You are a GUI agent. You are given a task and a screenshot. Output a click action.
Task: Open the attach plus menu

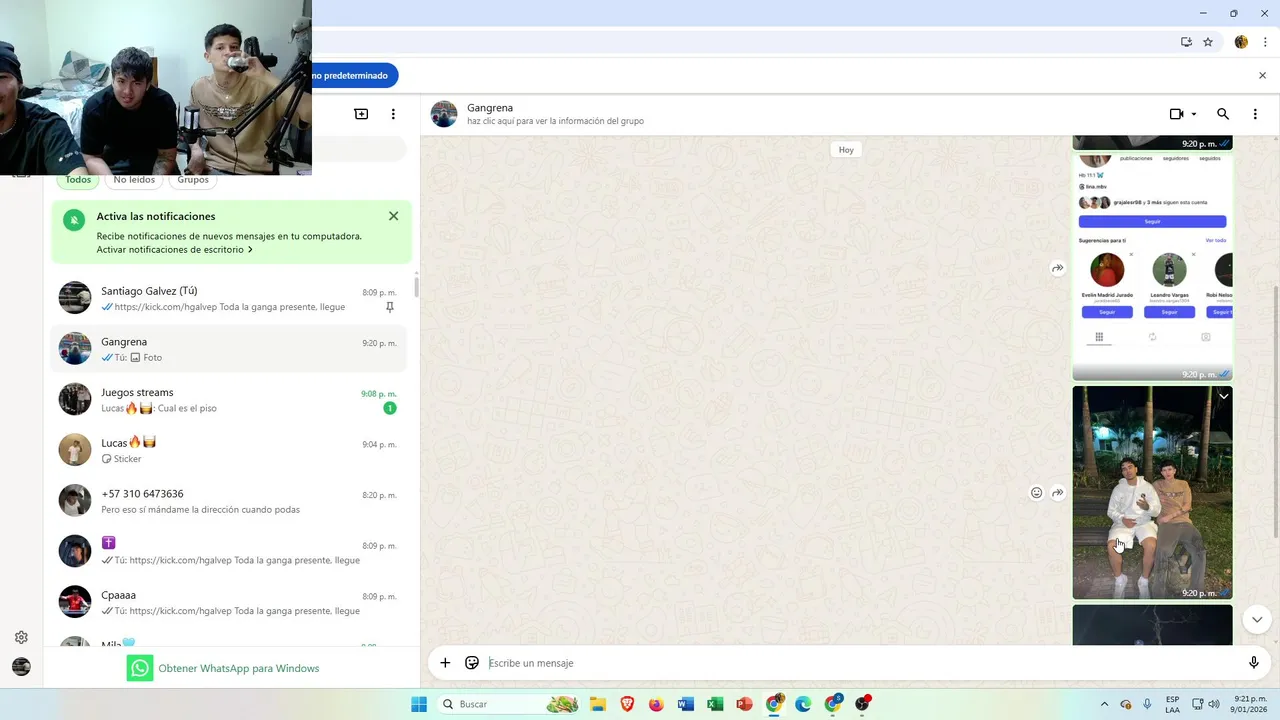pos(445,663)
